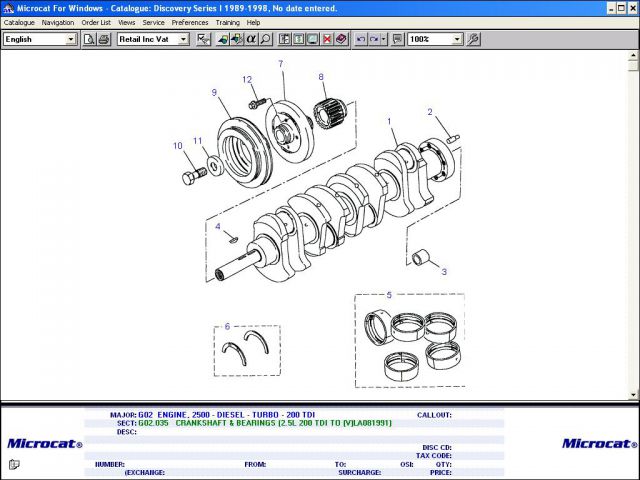Select callout number 5 main bearings set
Screen dimensions: 640x480
coord(389,295)
